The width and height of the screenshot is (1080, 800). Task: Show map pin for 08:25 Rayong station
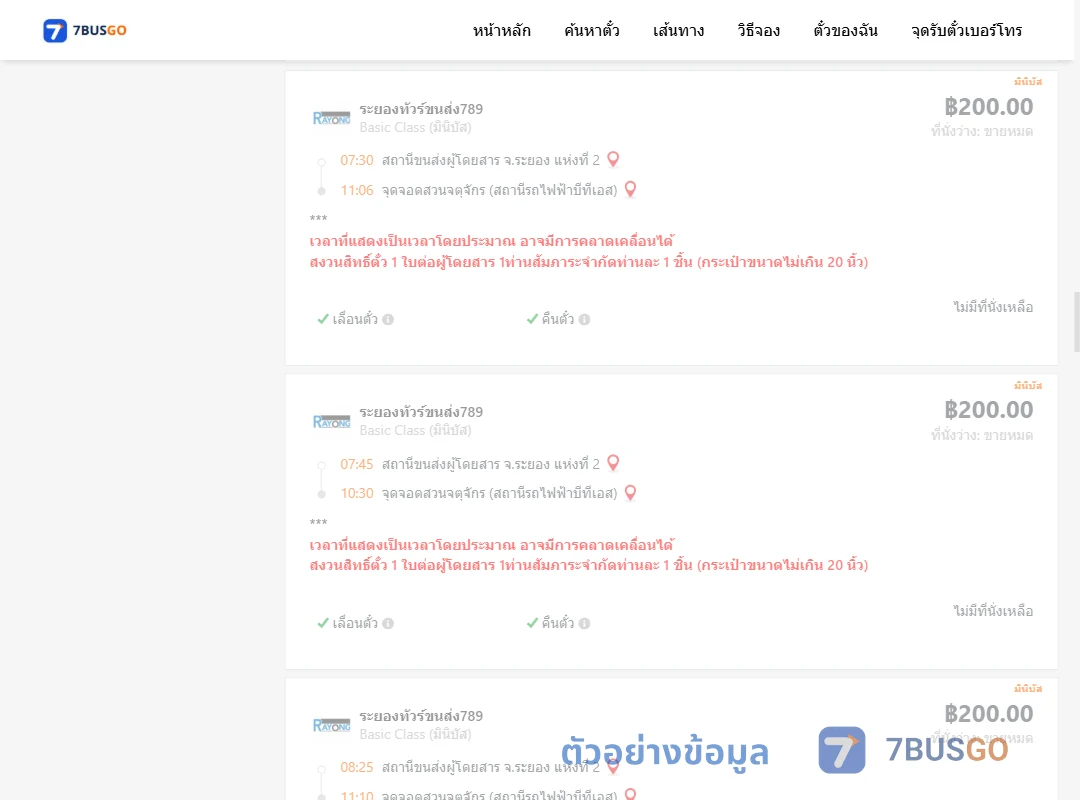tap(613, 766)
